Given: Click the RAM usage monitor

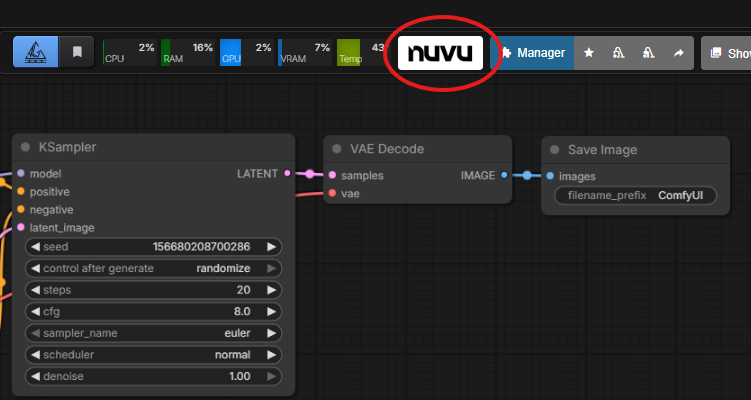Looking at the screenshot, I should (188, 53).
